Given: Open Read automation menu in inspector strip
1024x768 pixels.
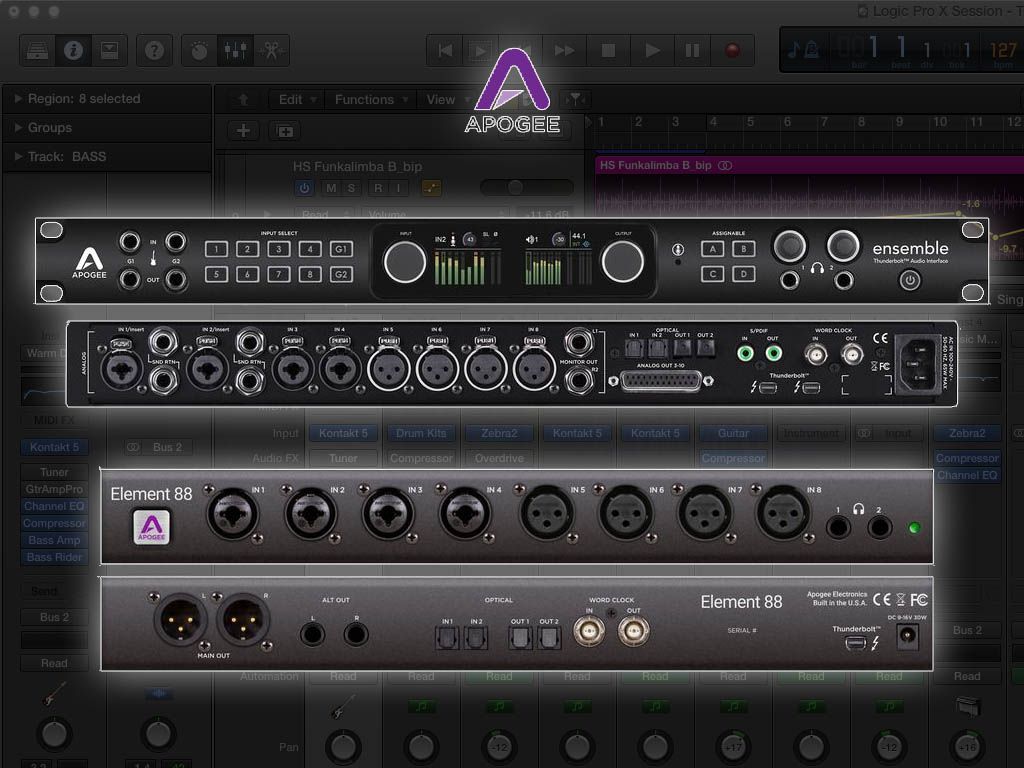Looking at the screenshot, I should (54, 663).
